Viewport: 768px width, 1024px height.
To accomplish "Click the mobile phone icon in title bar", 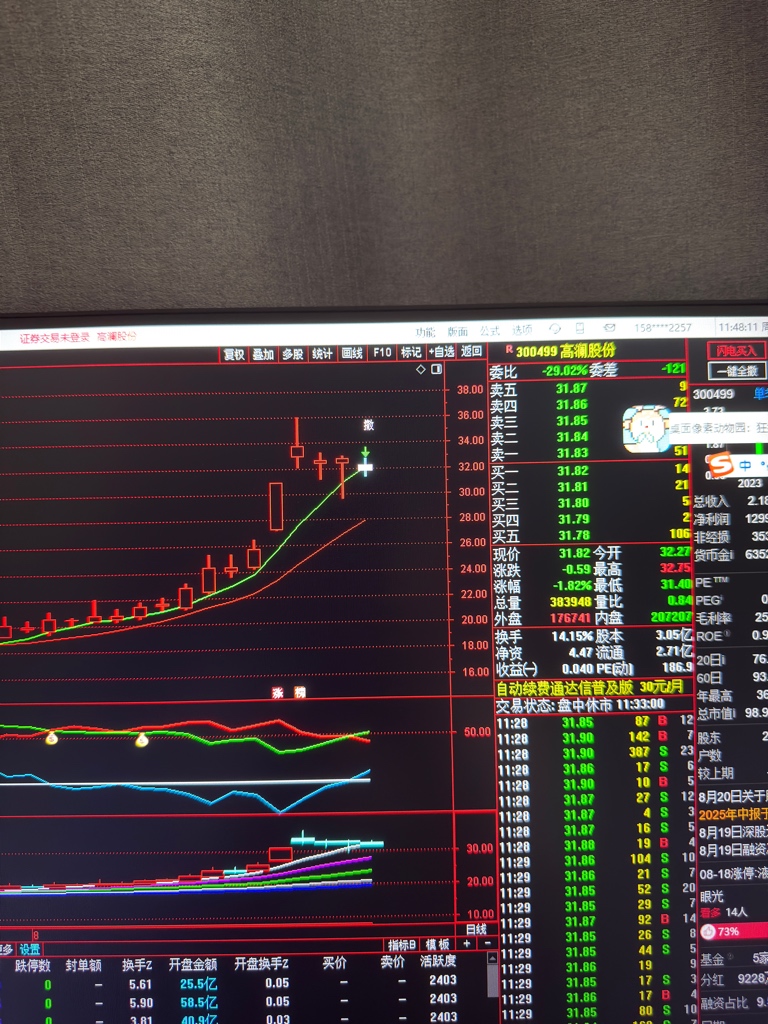I will pos(580,328).
